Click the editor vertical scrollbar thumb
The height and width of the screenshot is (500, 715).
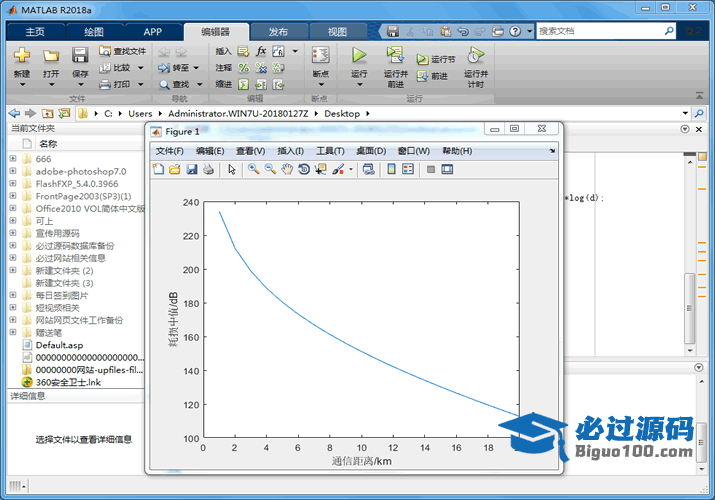tap(689, 309)
